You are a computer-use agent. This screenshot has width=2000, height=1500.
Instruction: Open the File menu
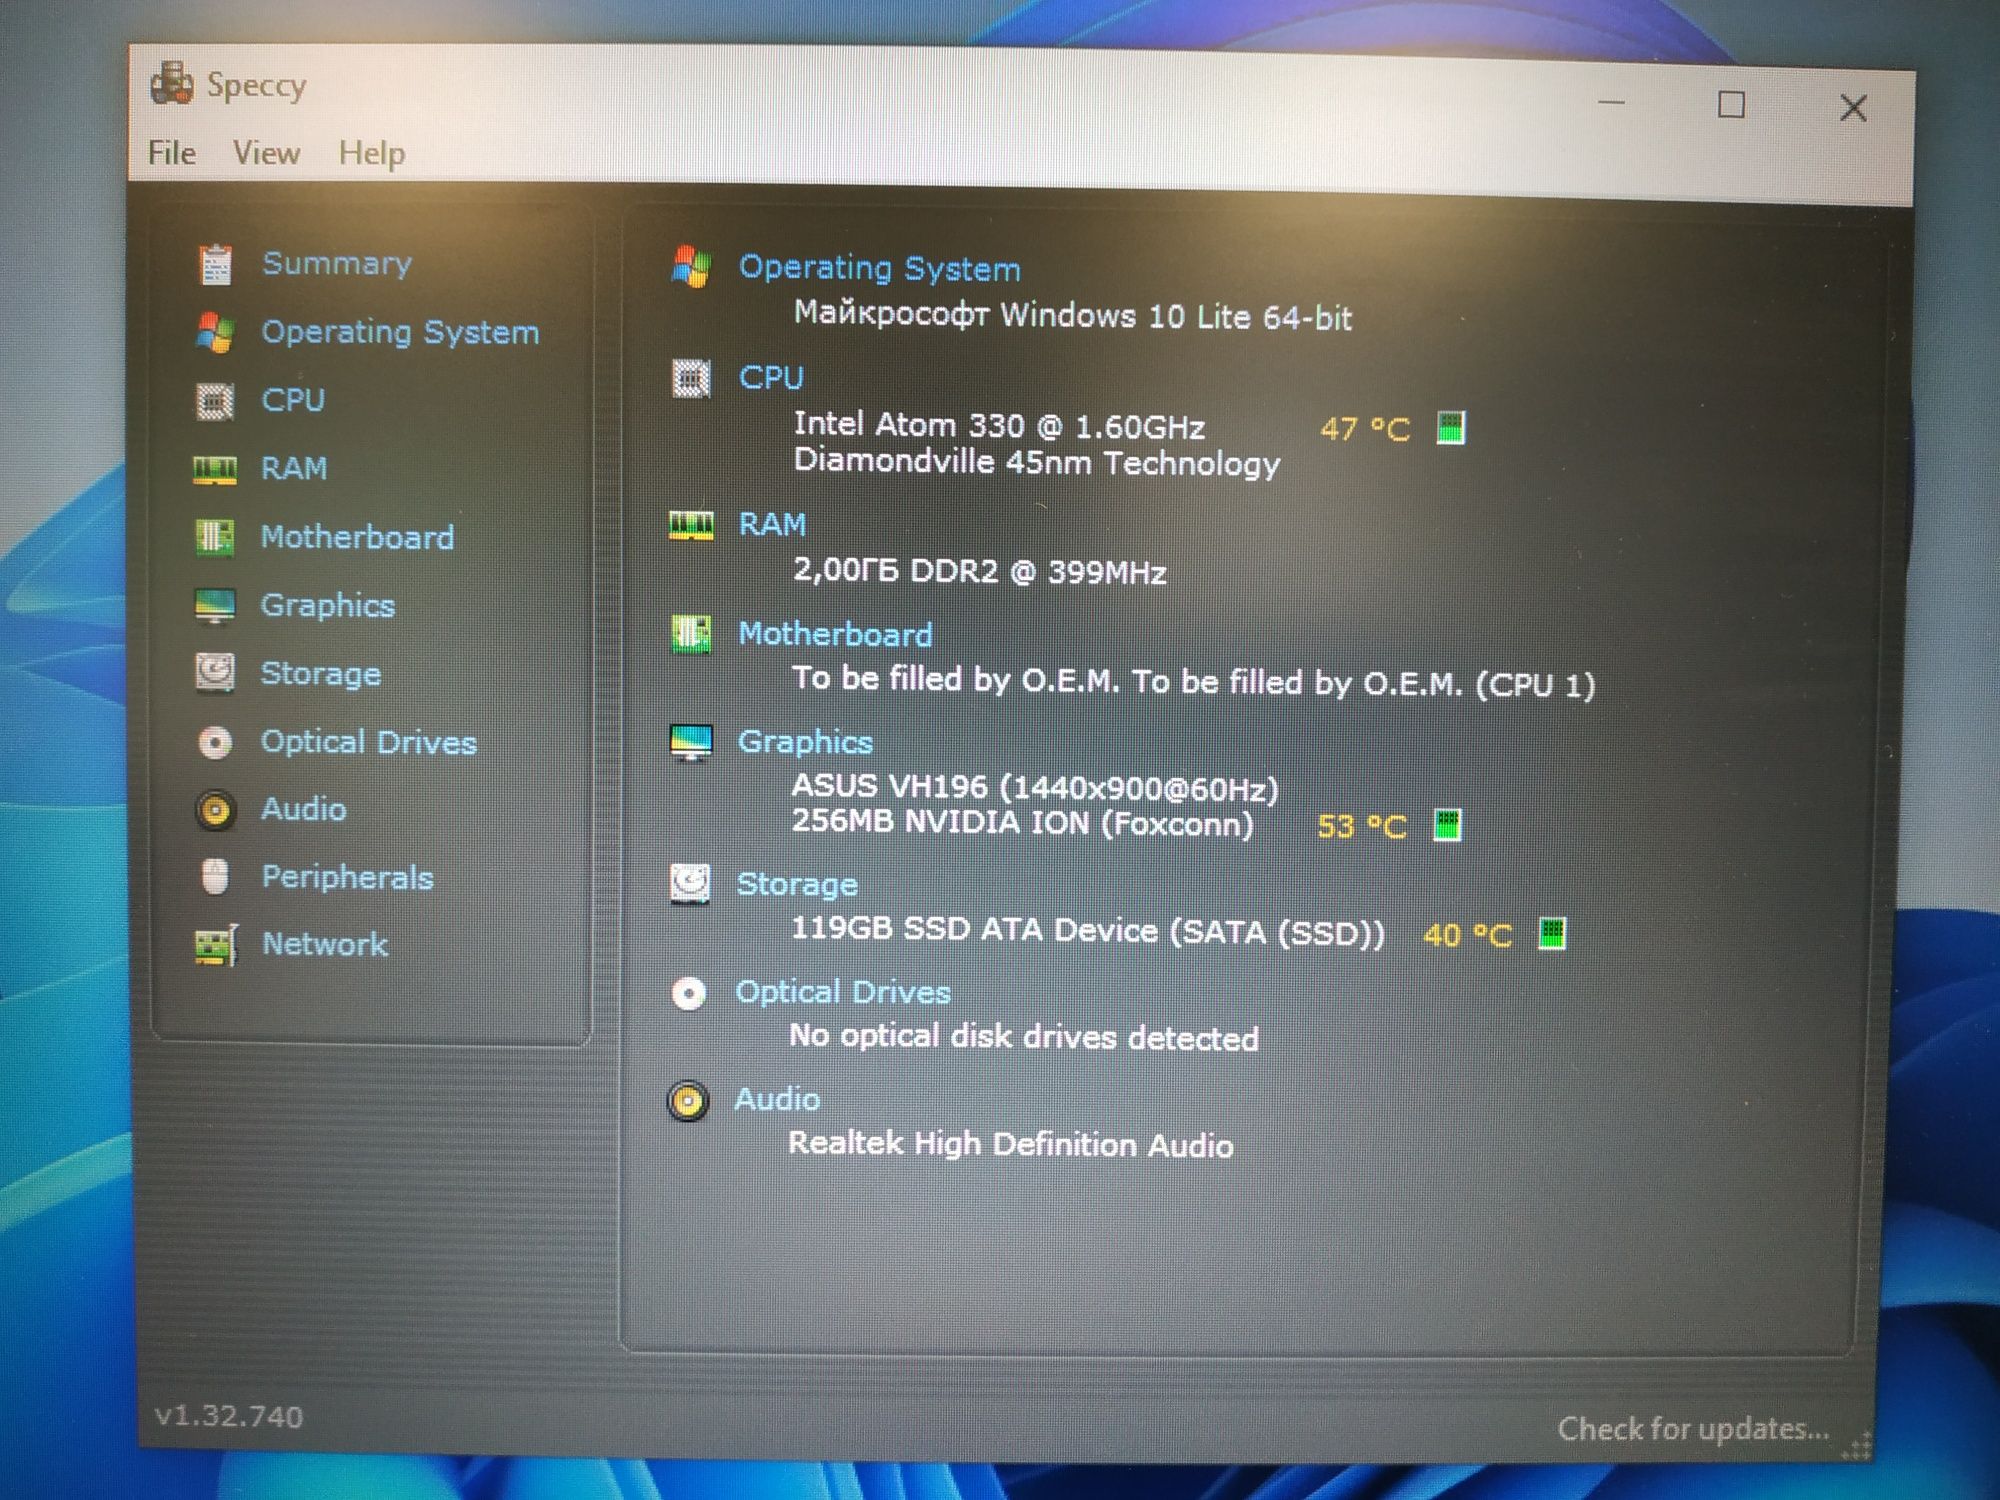click(172, 153)
